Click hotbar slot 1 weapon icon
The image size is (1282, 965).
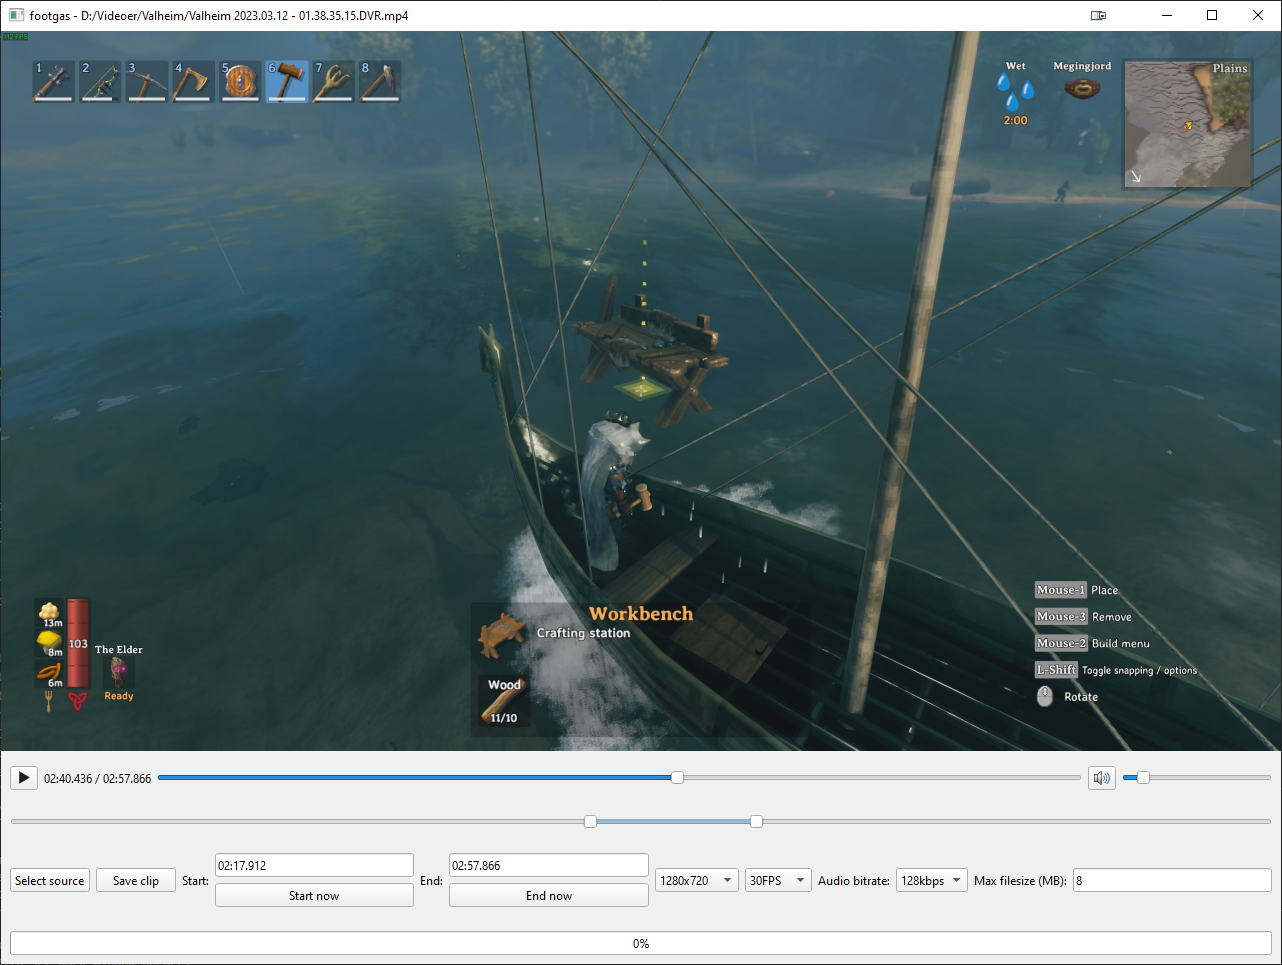point(53,81)
